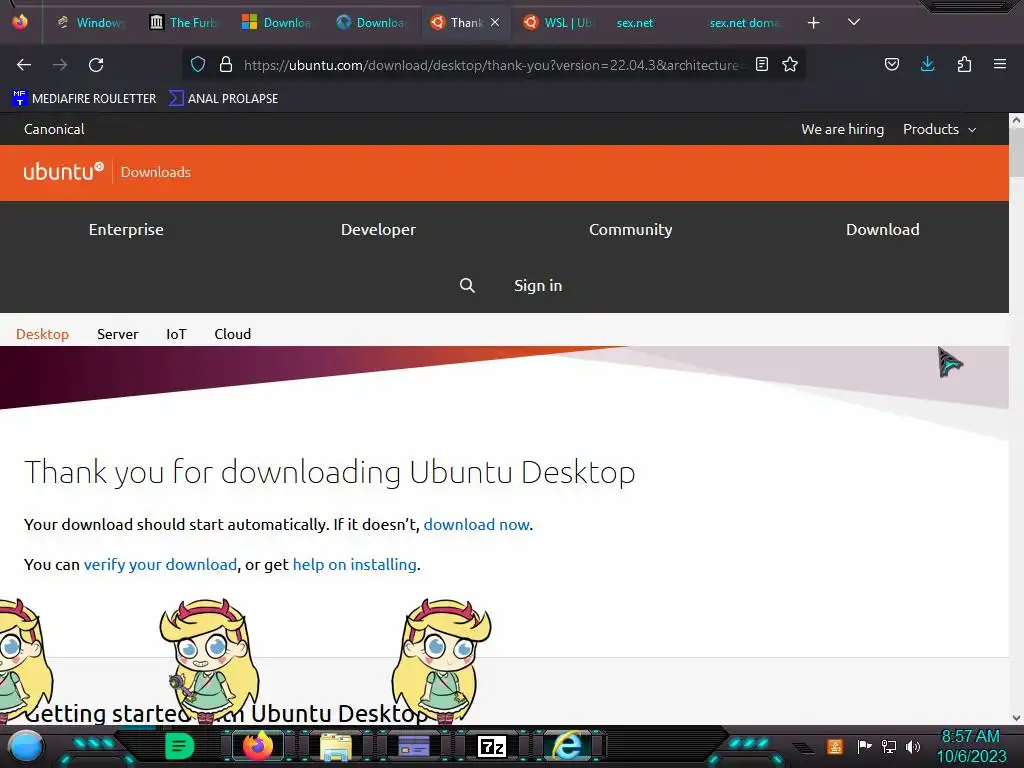The width and height of the screenshot is (1024, 768).
Task: Click the Downloads header link
Action: pos(155,172)
